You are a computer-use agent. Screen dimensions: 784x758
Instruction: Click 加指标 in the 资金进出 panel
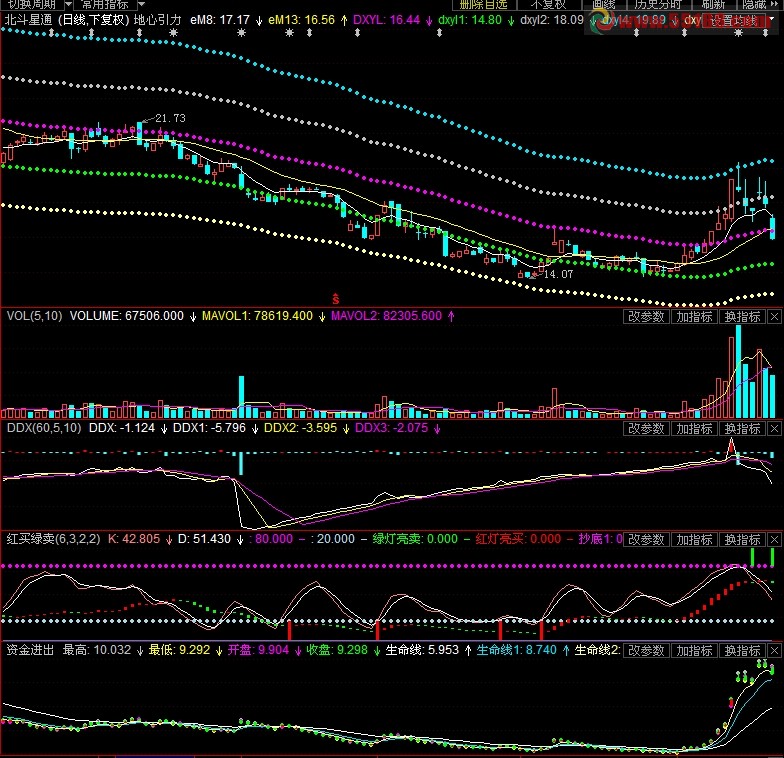click(694, 650)
